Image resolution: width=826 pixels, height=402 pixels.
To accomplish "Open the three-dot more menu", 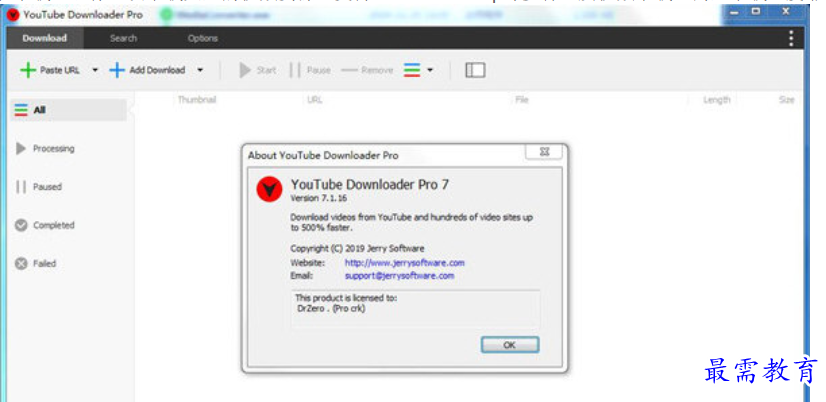I will (x=791, y=38).
